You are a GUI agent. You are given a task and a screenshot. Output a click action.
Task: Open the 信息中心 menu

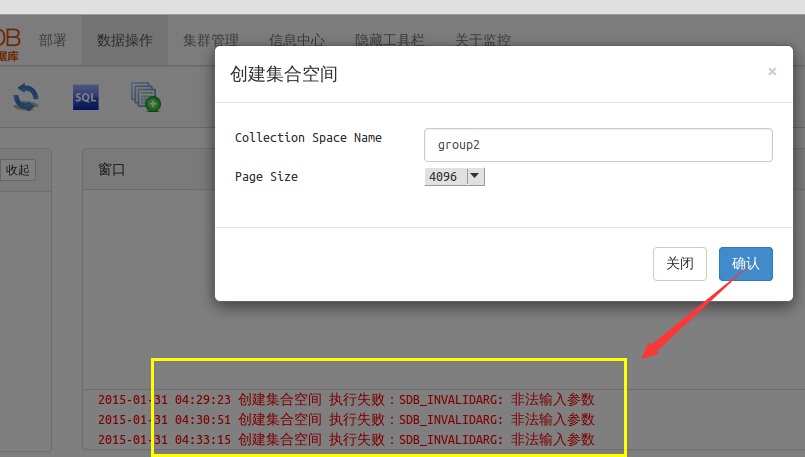(297, 41)
